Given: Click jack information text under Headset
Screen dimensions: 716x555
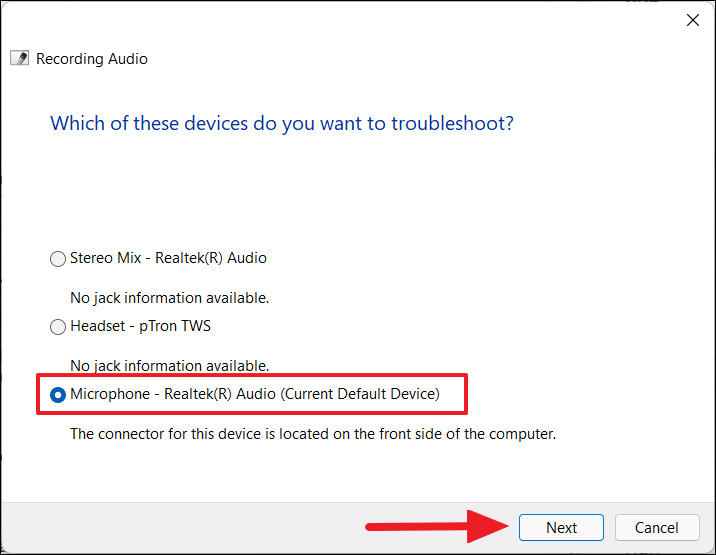Looking at the screenshot, I should (x=169, y=366).
